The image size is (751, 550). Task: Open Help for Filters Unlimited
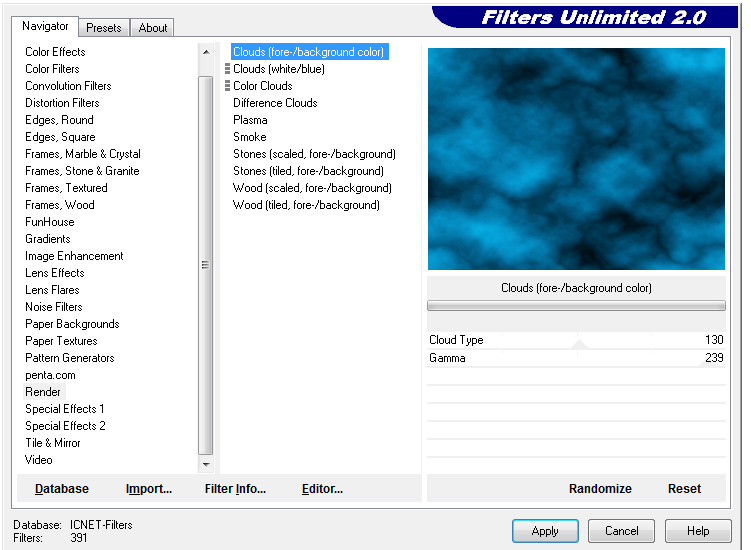pyautogui.click(x=698, y=531)
